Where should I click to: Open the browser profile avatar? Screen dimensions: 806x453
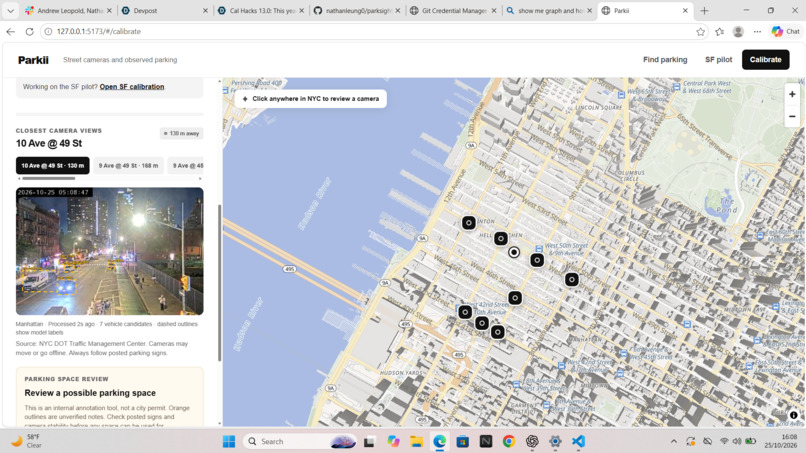tap(738, 32)
